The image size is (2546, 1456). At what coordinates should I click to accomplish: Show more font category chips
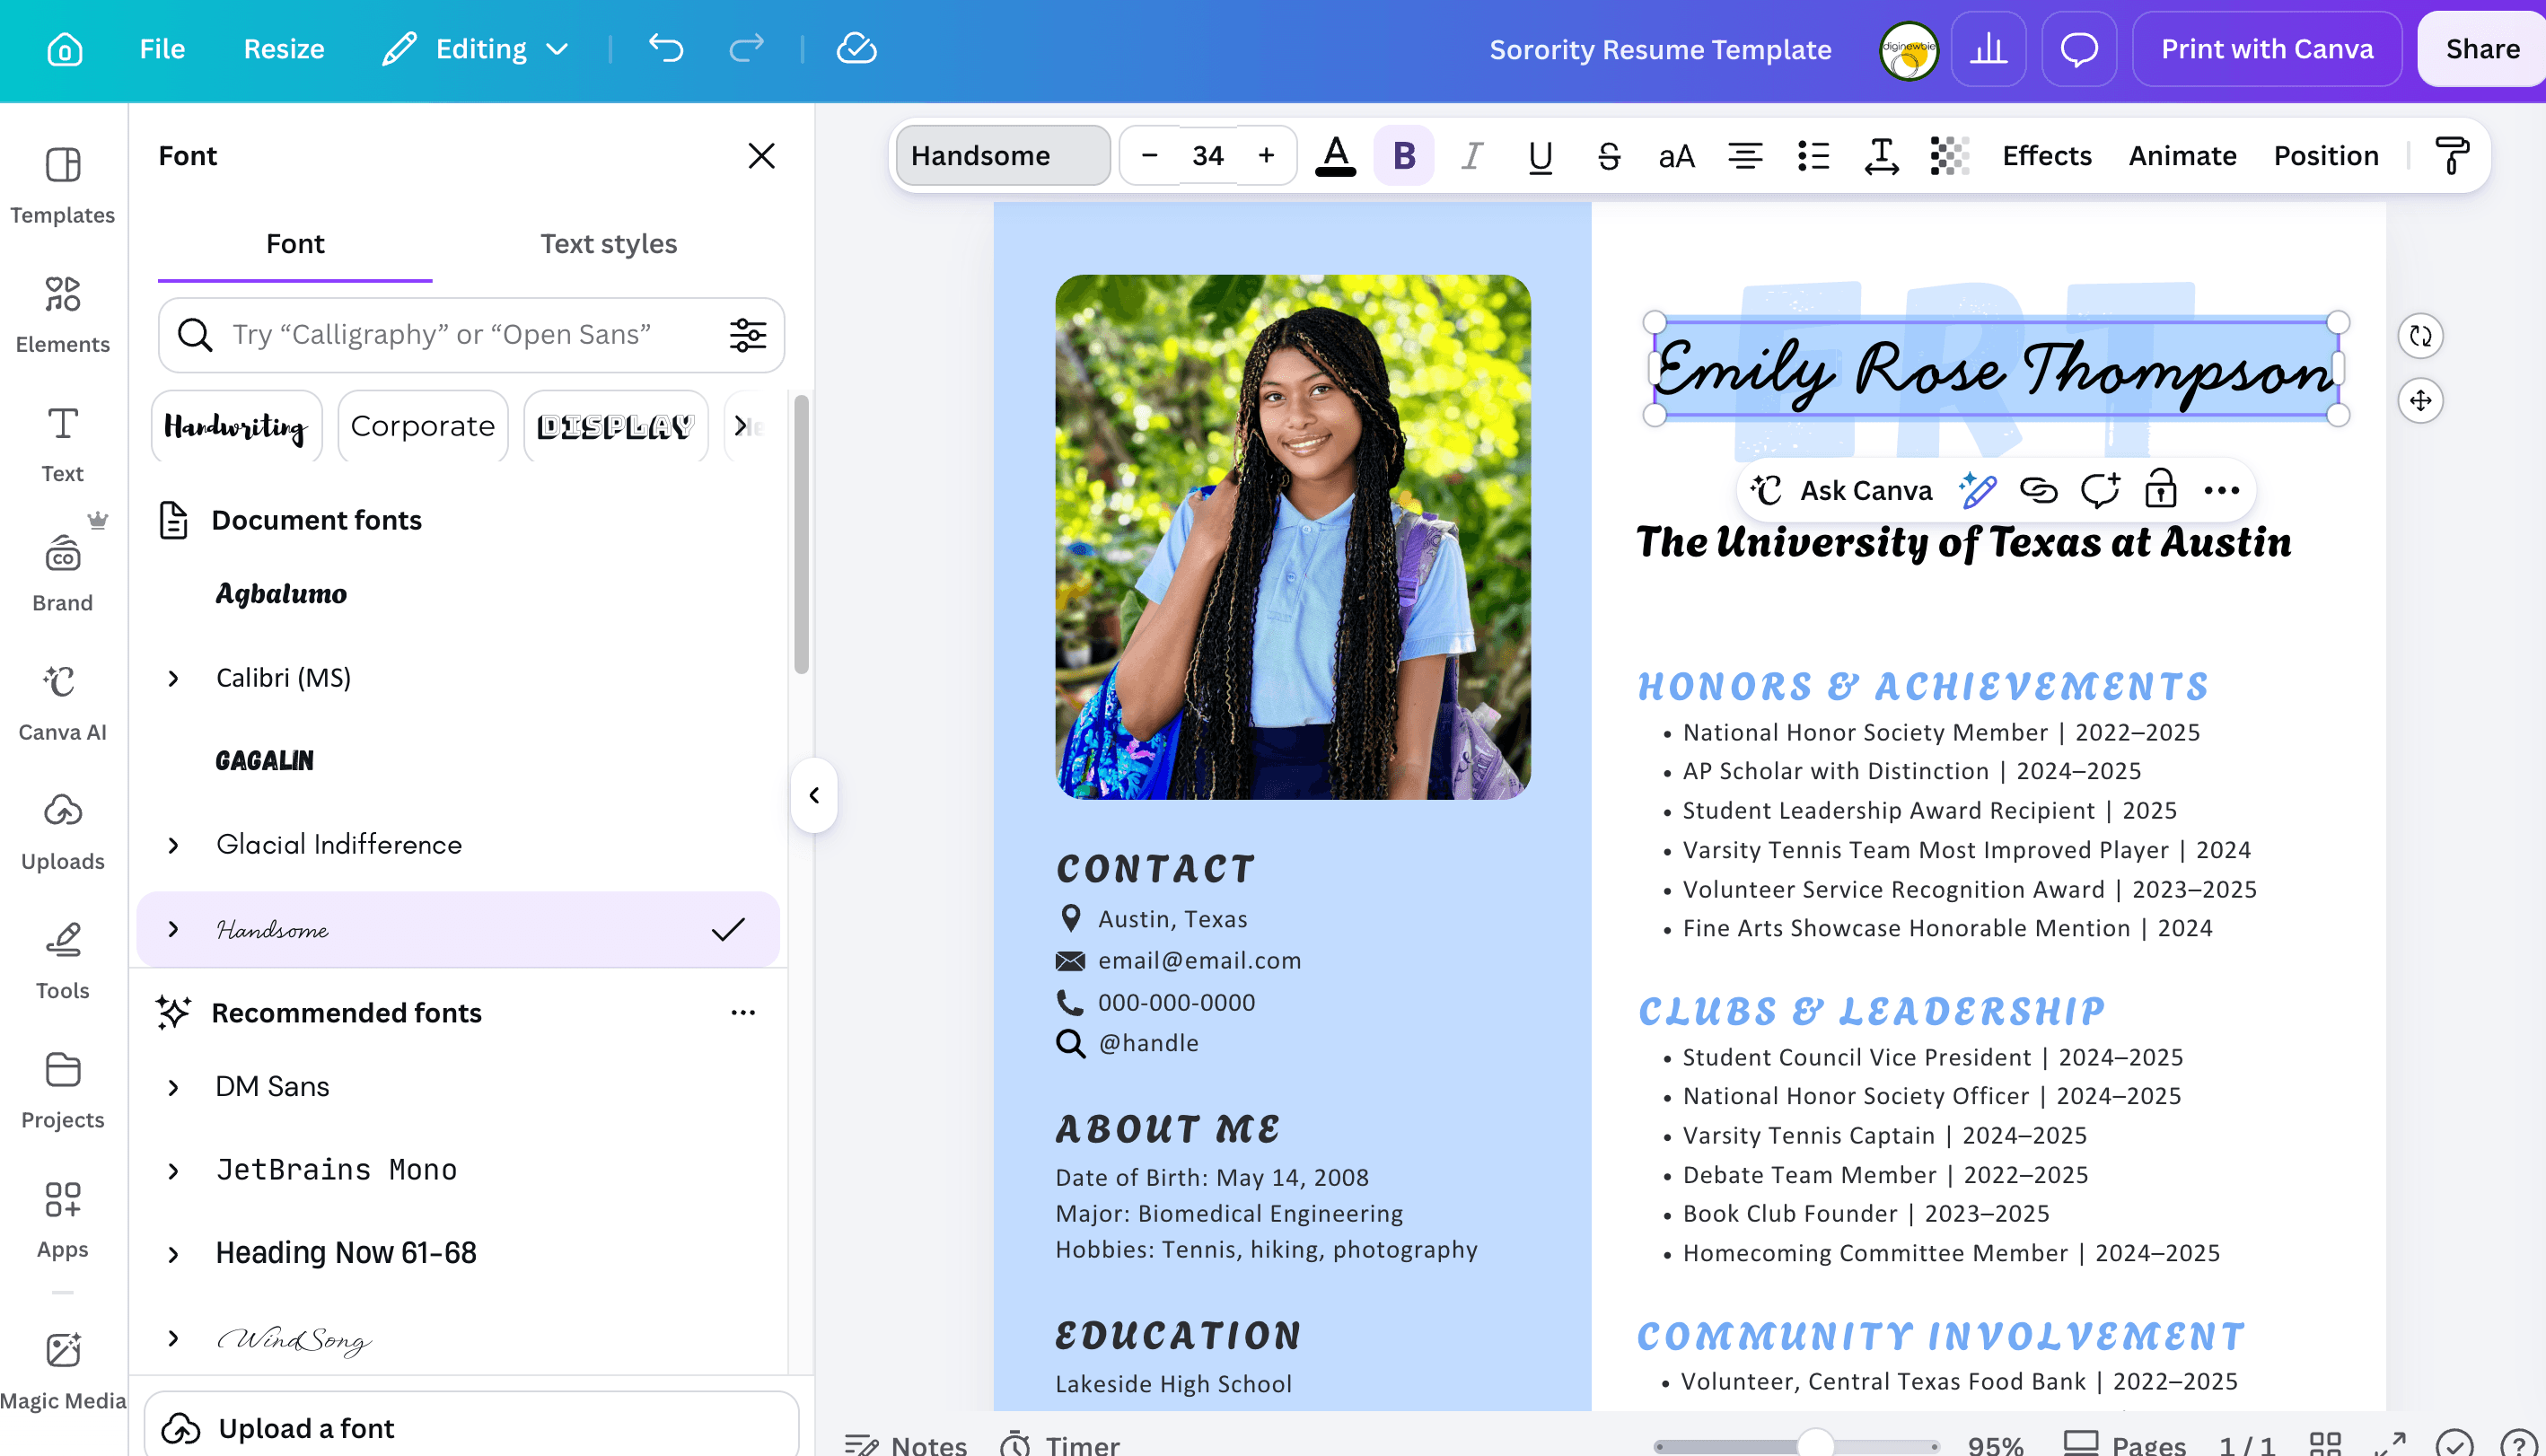pos(741,426)
